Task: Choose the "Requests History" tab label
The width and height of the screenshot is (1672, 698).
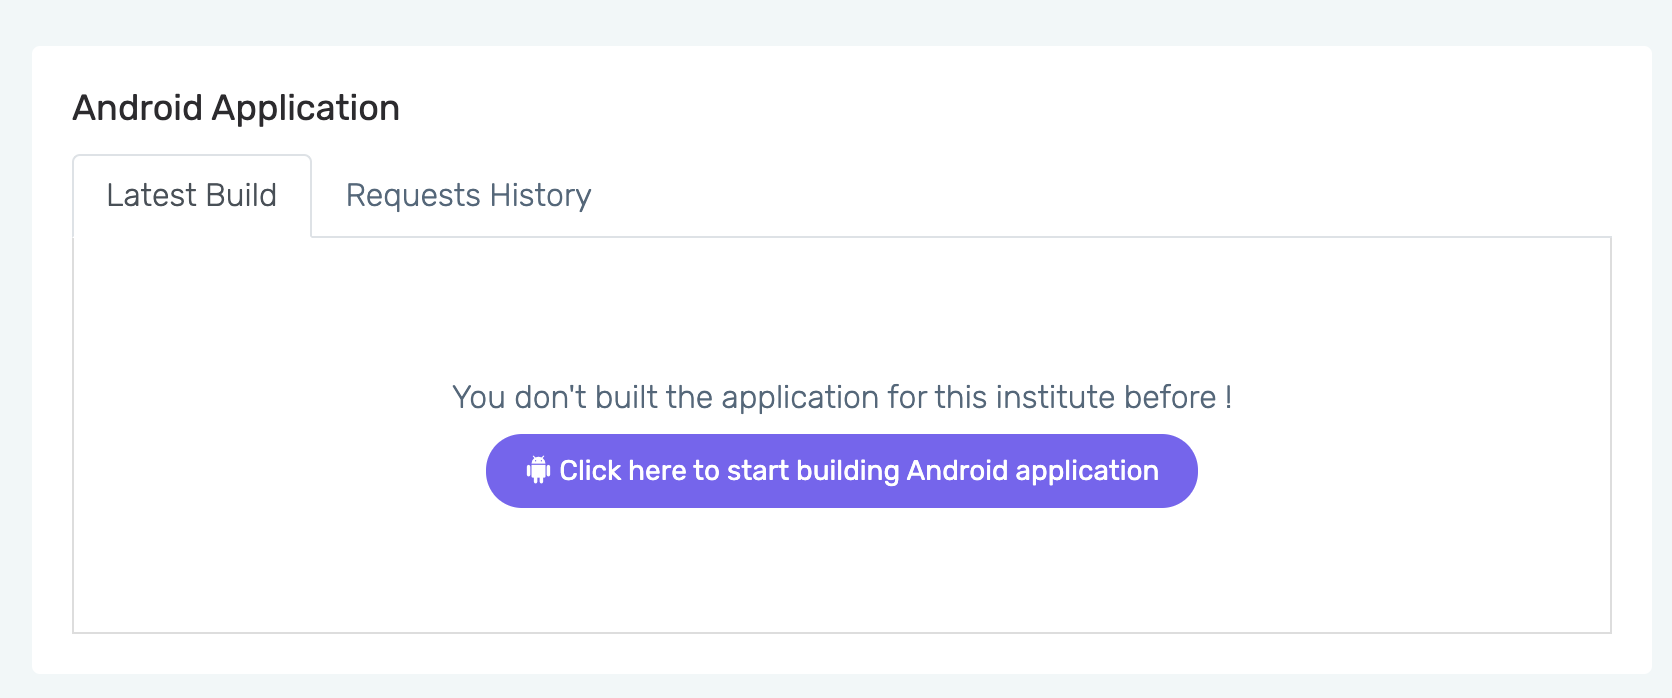Action: (x=468, y=195)
